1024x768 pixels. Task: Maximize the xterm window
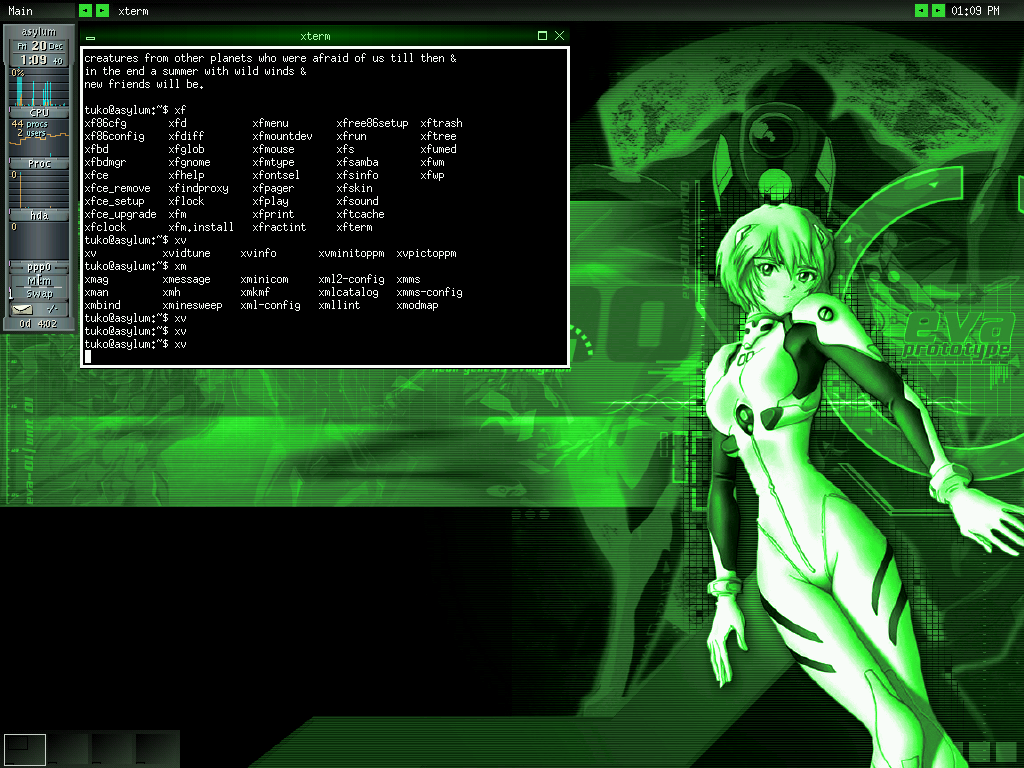click(542, 36)
